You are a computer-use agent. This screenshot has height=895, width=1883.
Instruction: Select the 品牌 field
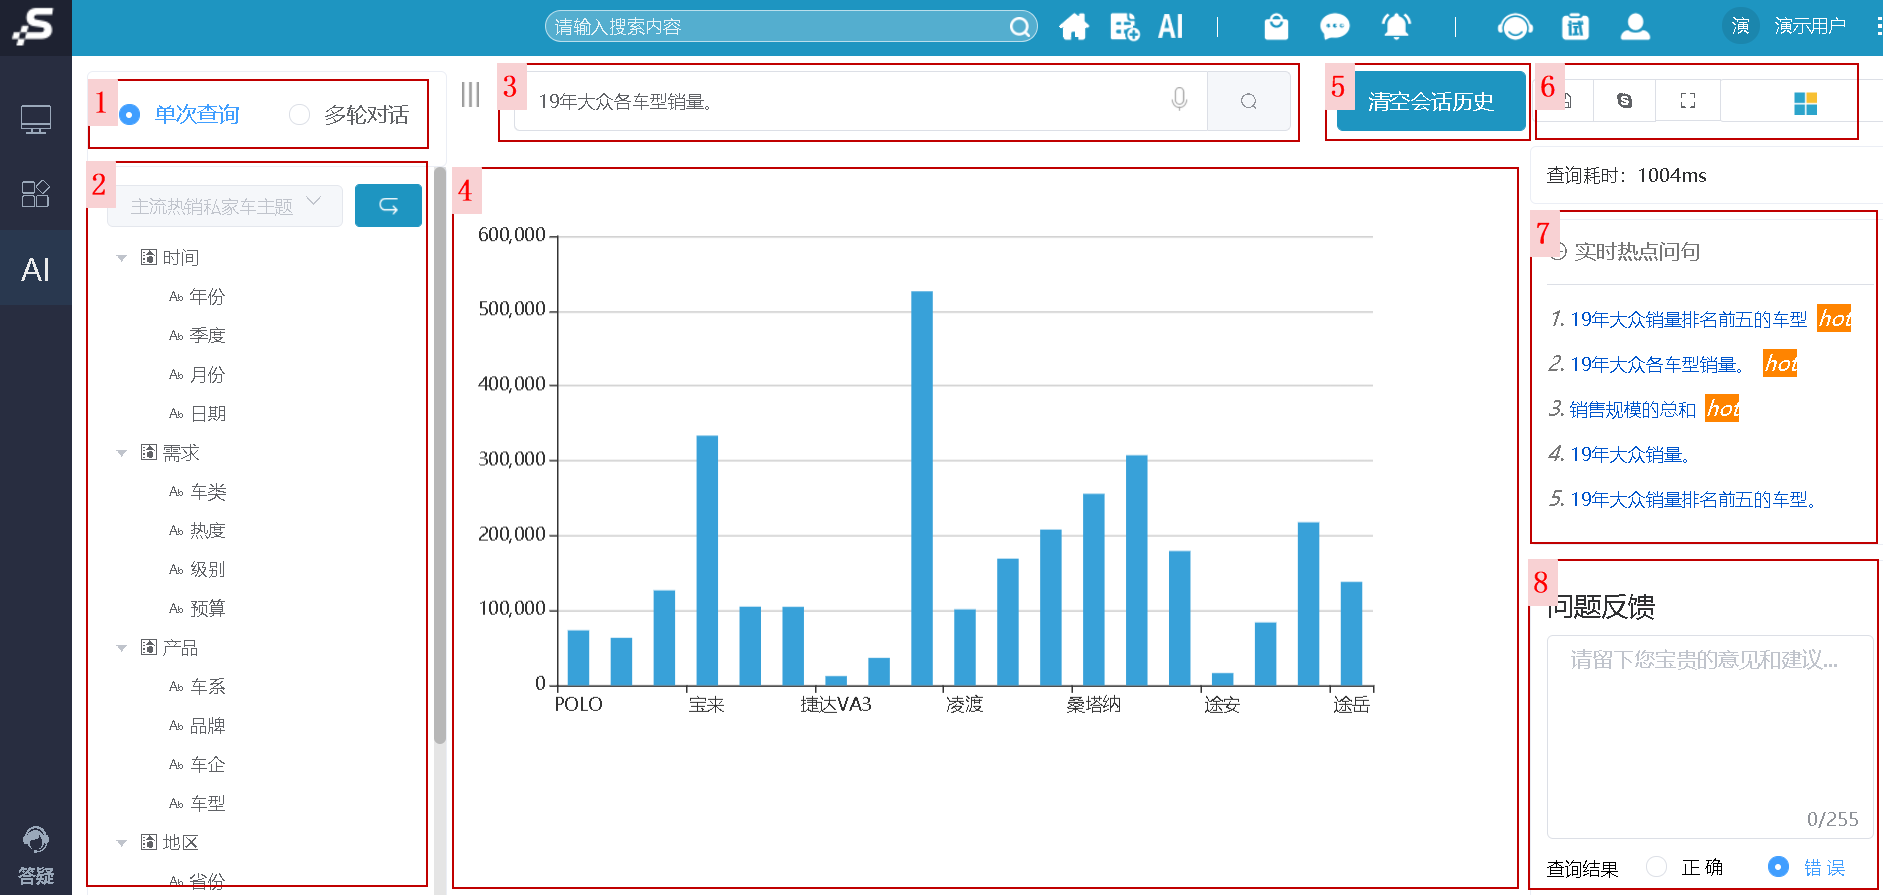207,726
